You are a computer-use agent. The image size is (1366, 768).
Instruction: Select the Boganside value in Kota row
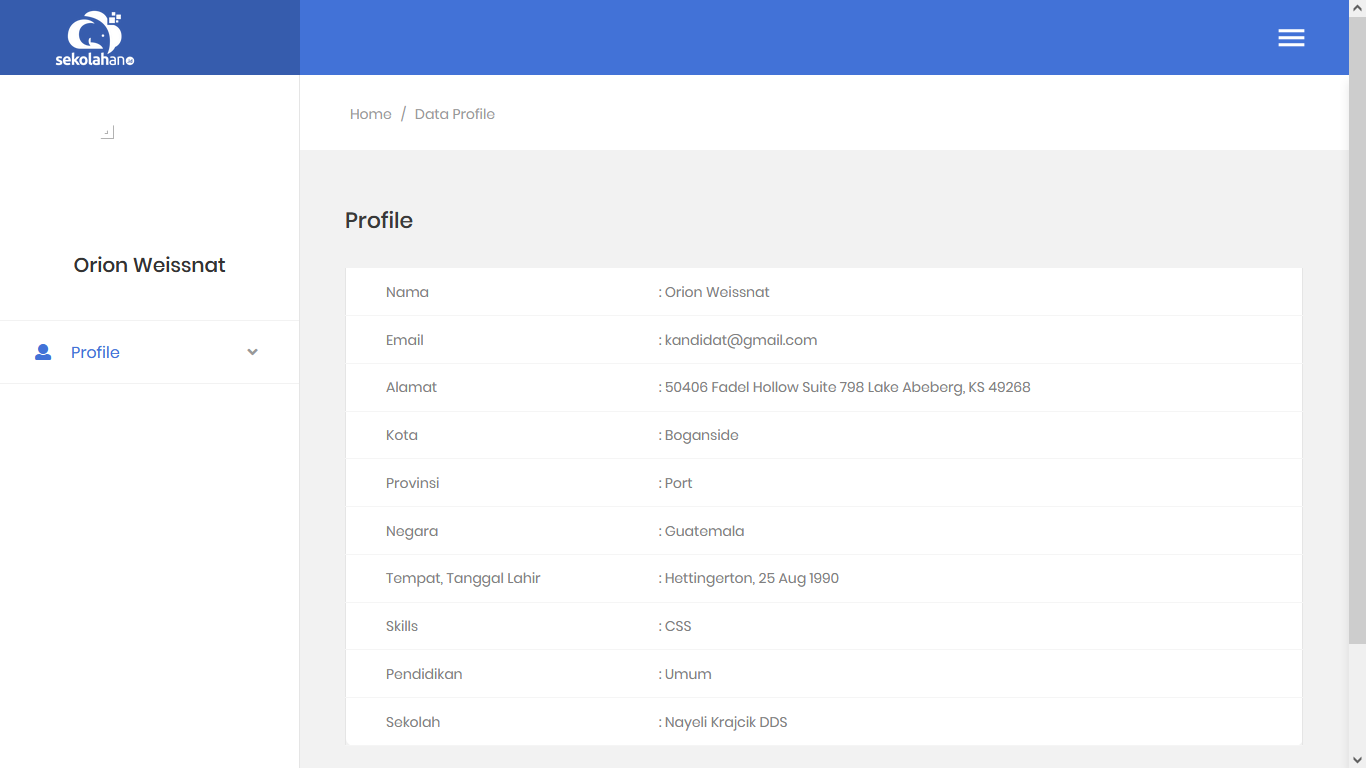pyautogui.click(x=701, y=435)
